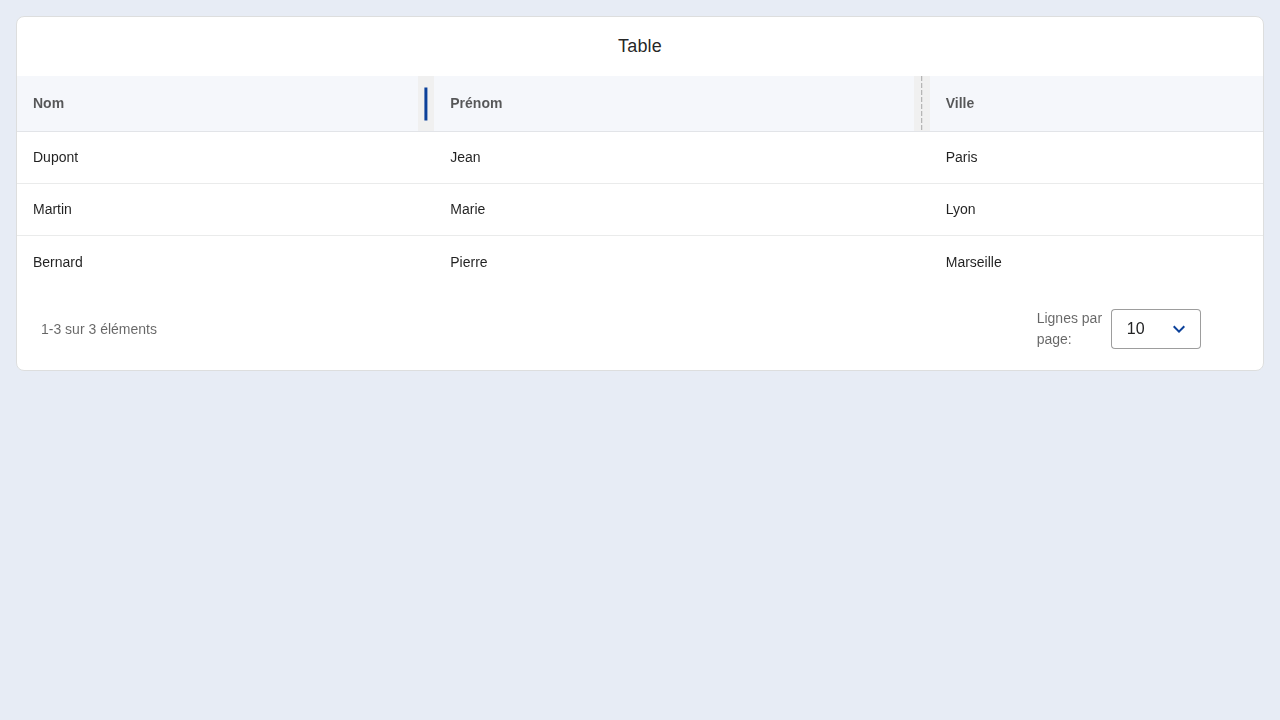Click the Lyon cell in Ville column
Image resolution: width=1280 pixels, height=720 pixels.
click(960, 209)
